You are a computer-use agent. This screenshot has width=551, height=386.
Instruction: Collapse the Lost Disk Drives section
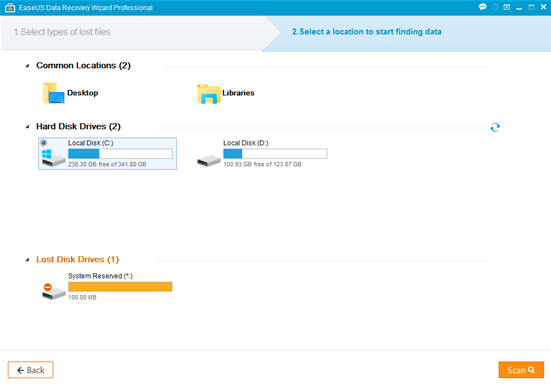(x=27, y=260)
